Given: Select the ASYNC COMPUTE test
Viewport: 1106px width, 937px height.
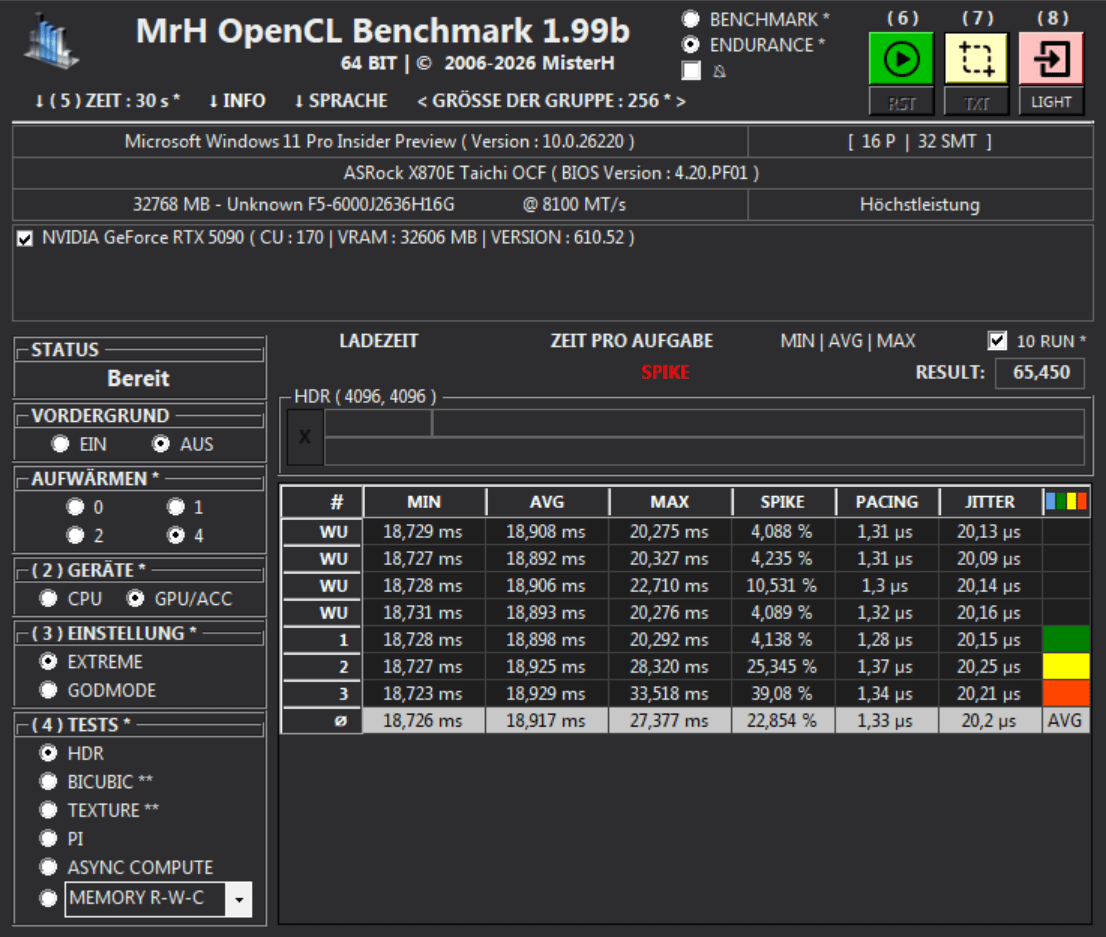Looking at the screenshot, I should click(49, 867).
